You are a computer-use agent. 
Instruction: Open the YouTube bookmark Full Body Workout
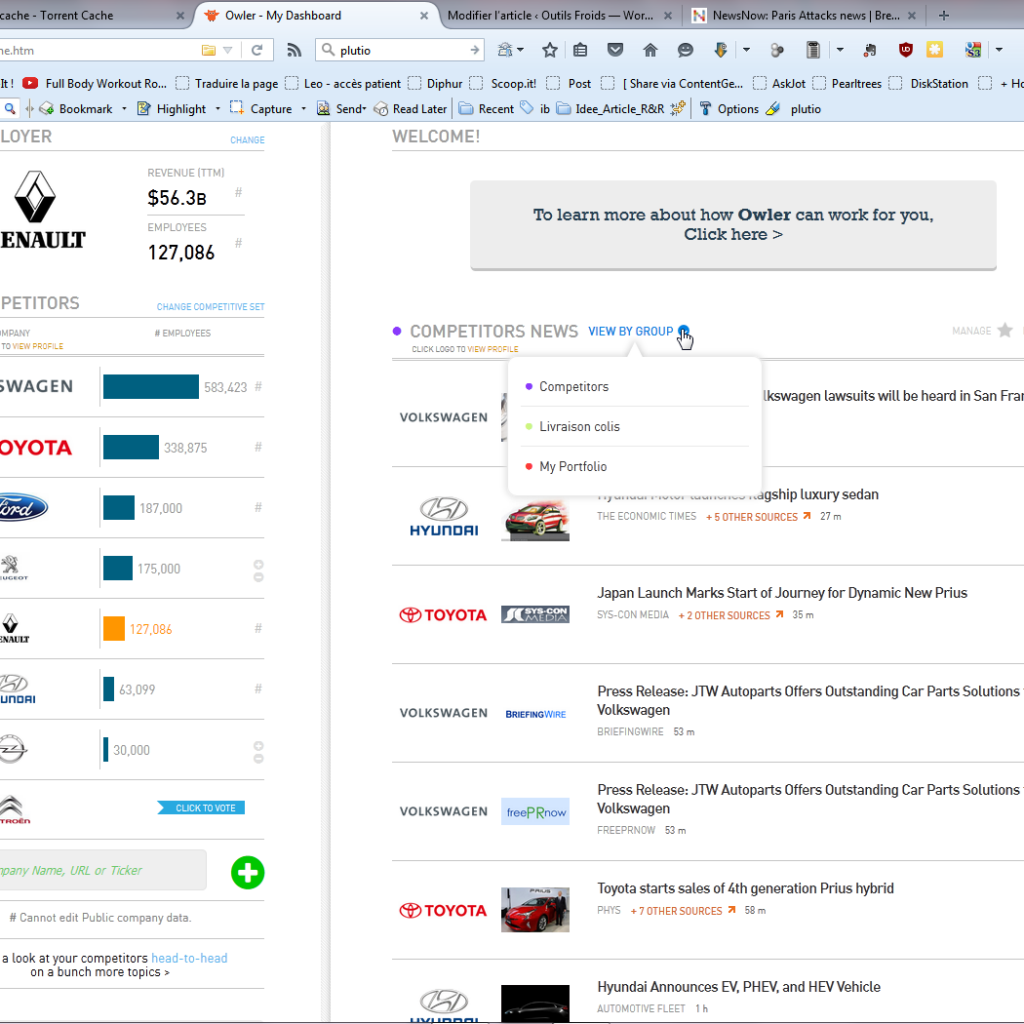click(x=95, y=84)
